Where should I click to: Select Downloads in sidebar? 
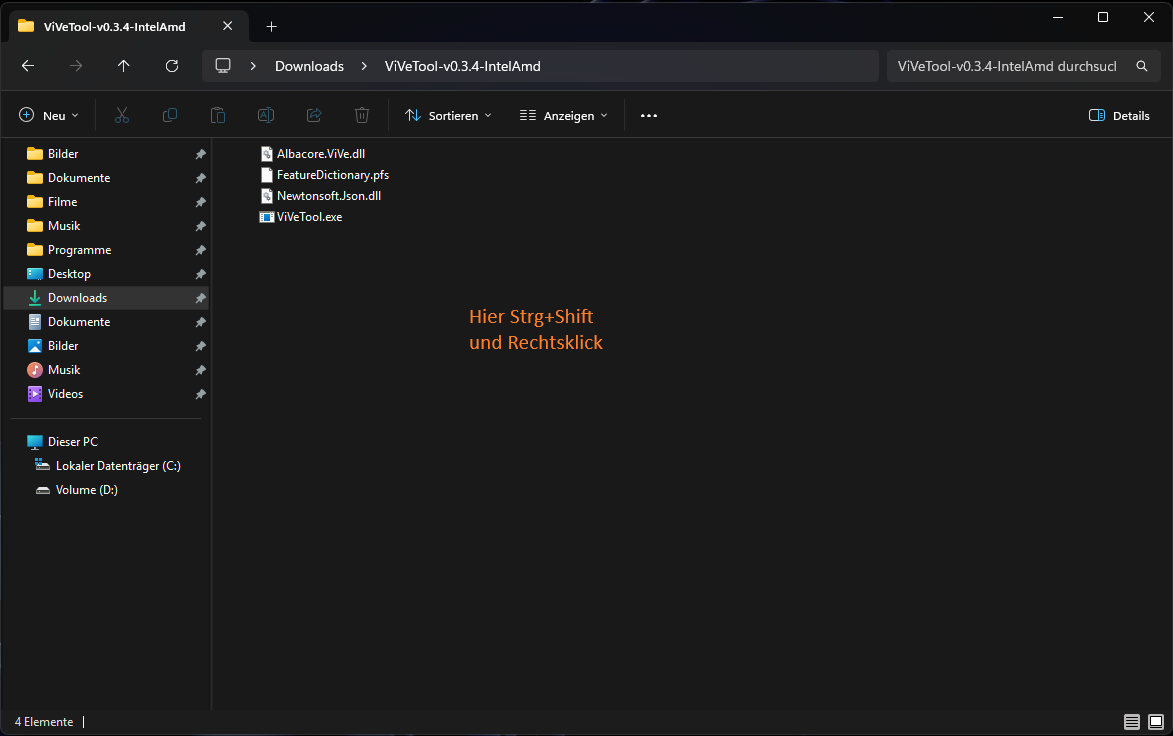coord(106,298)
